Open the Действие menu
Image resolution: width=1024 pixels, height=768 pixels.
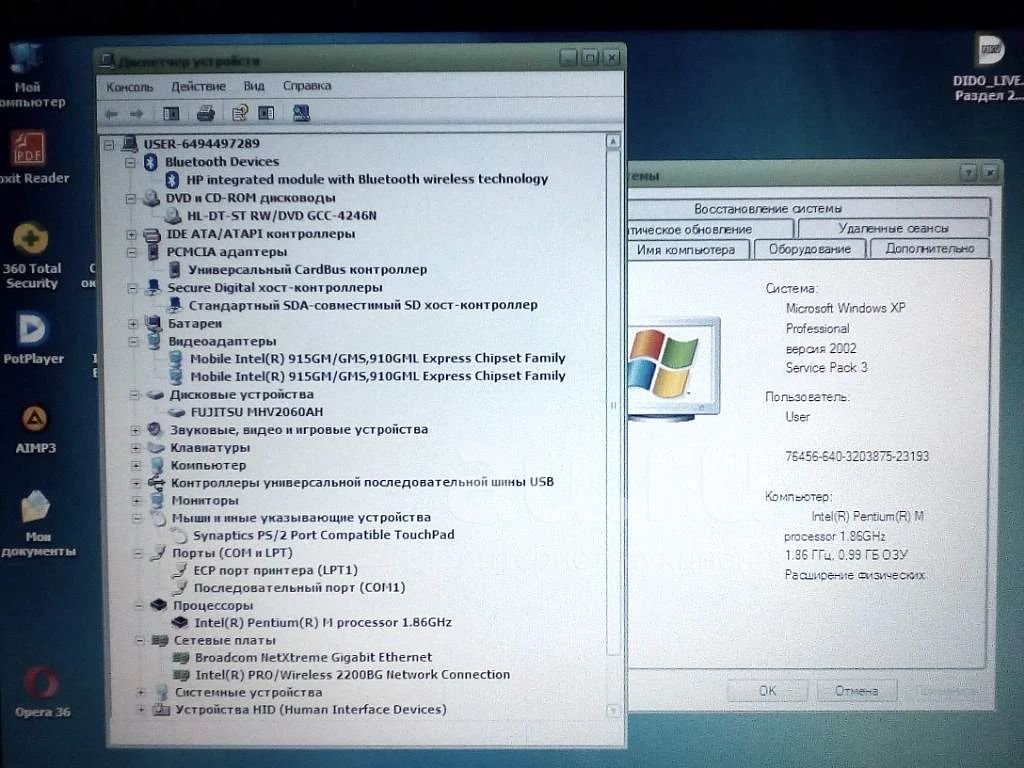(x=198, y=87)
